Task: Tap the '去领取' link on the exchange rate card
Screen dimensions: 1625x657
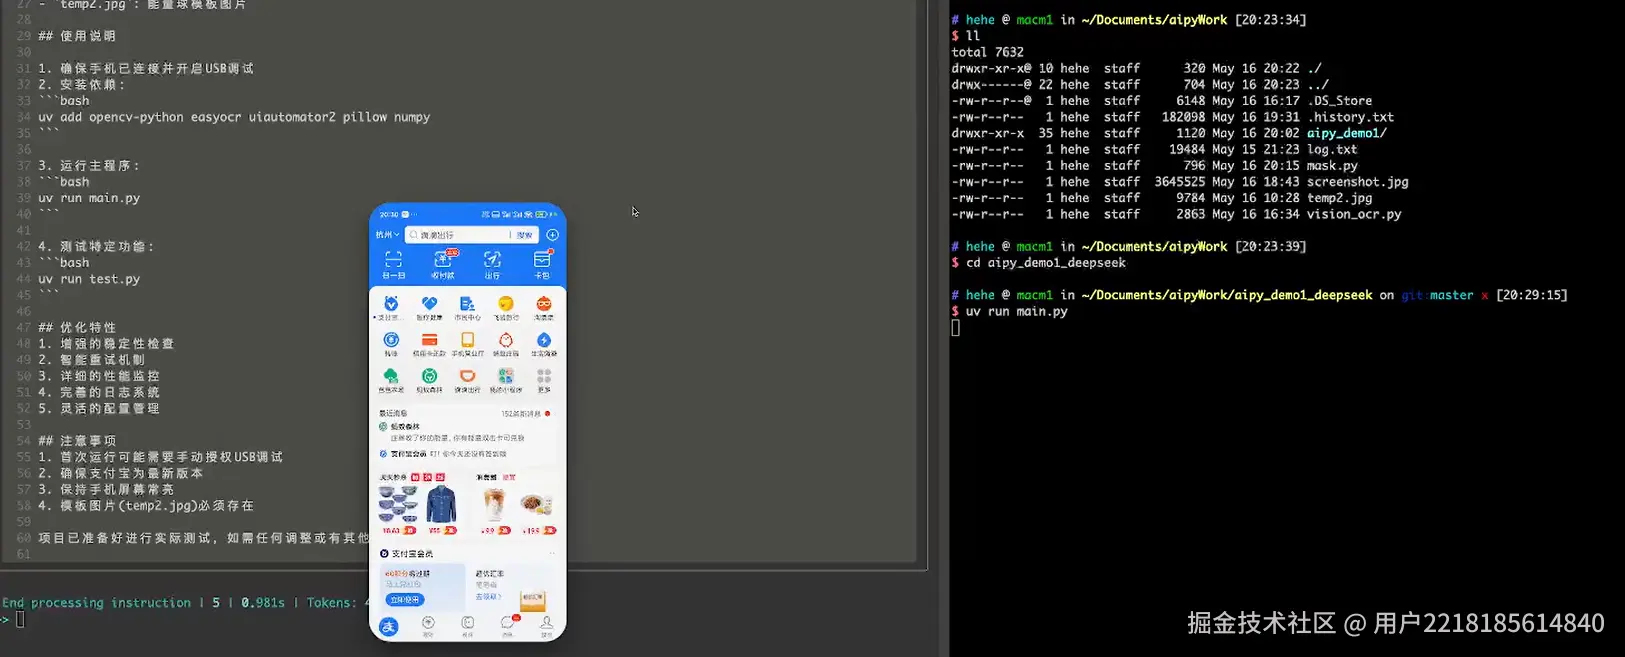Action: (488, 596)
